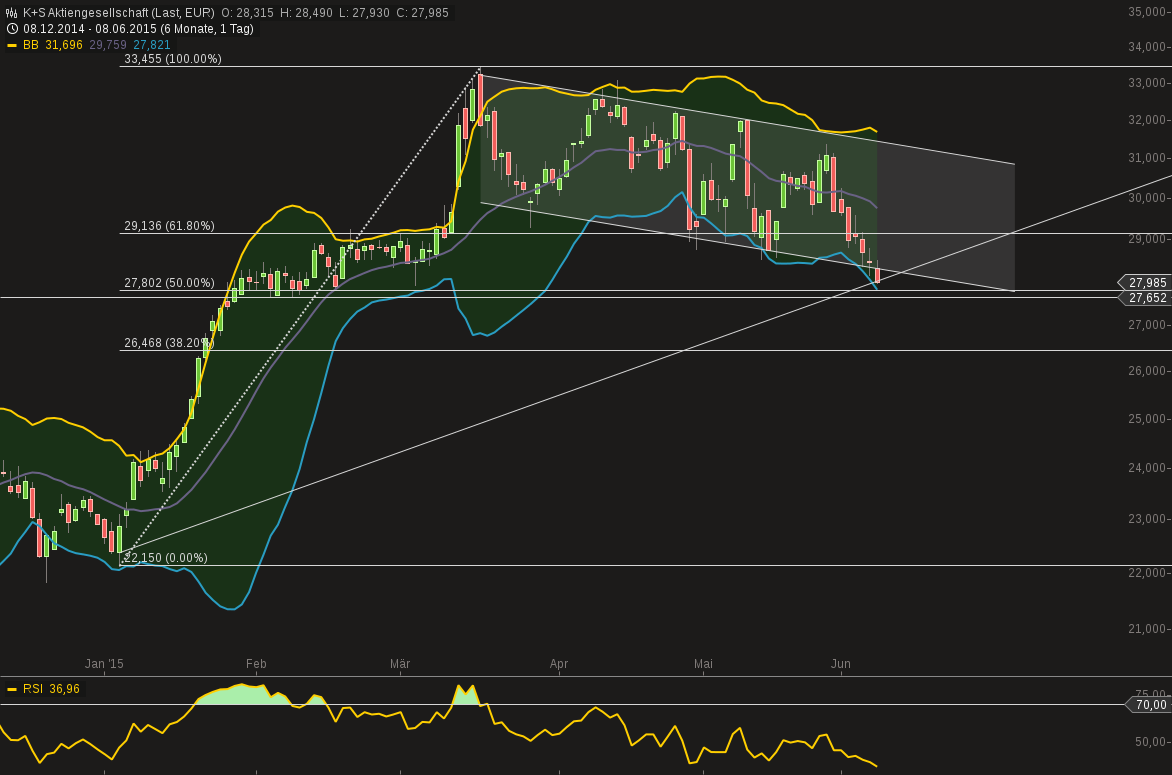Click the 25,000 price axis label
The width and height of the screenshot is (1172, 775).
1146,419
